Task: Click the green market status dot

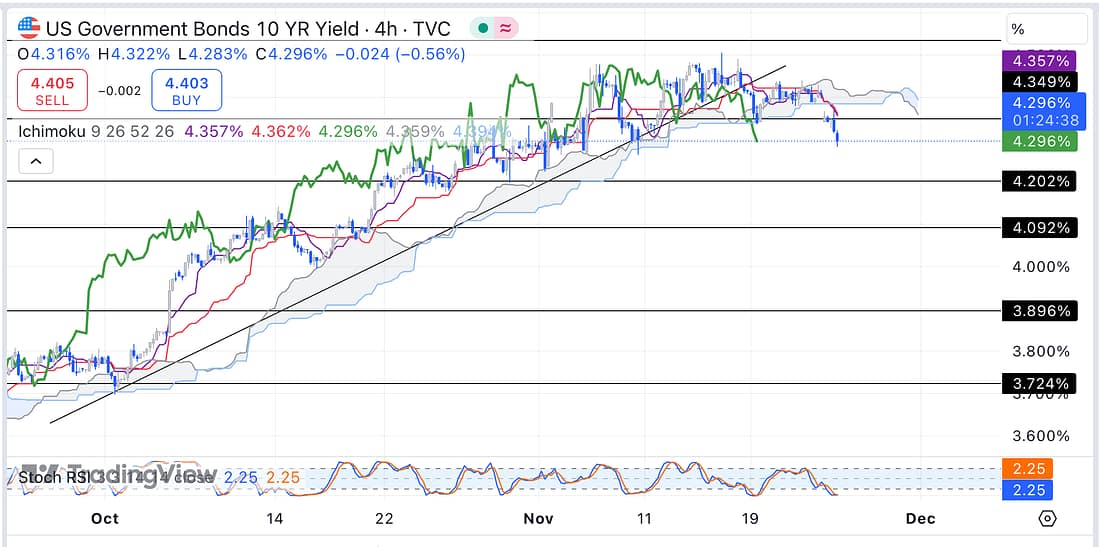Action: (x=483, y=29)
